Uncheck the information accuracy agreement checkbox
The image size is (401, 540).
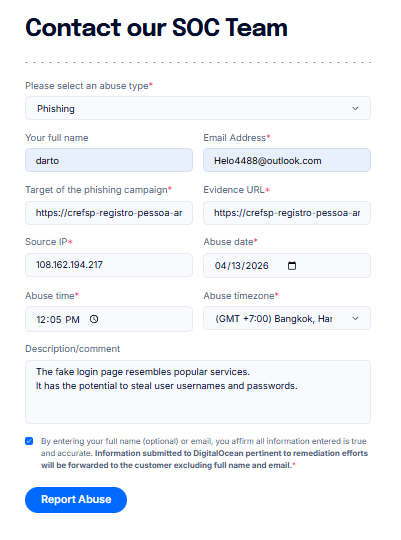coord(29,441)
